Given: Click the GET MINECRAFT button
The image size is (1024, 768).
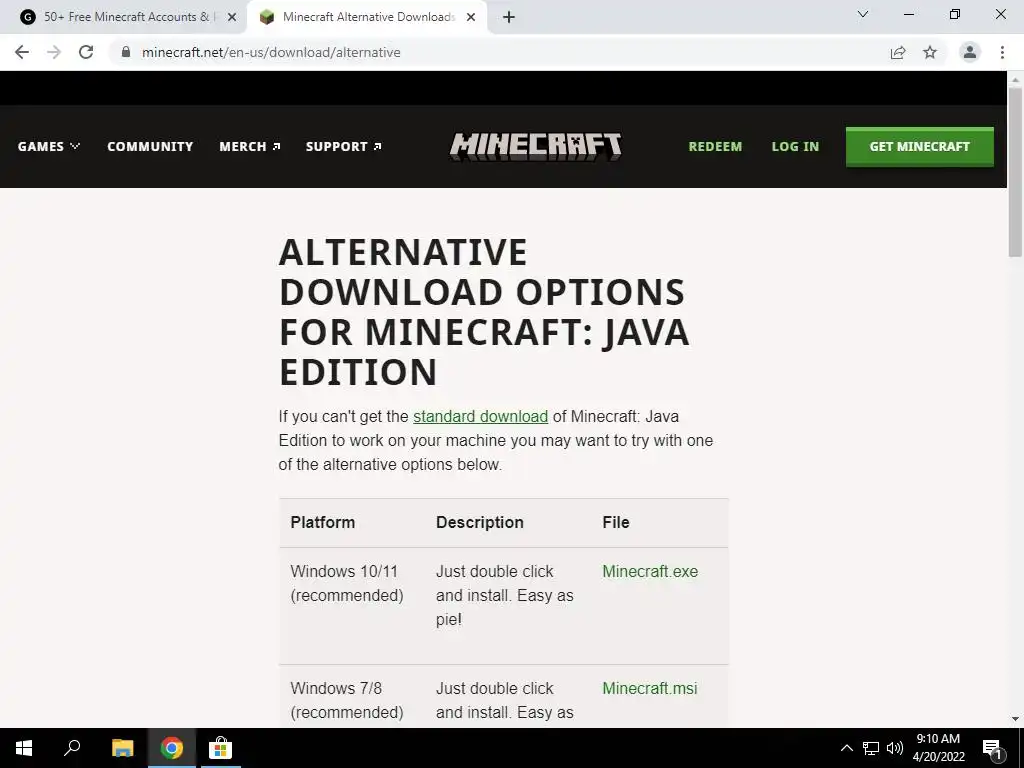Looking at the screenshot, I should 920,146.
